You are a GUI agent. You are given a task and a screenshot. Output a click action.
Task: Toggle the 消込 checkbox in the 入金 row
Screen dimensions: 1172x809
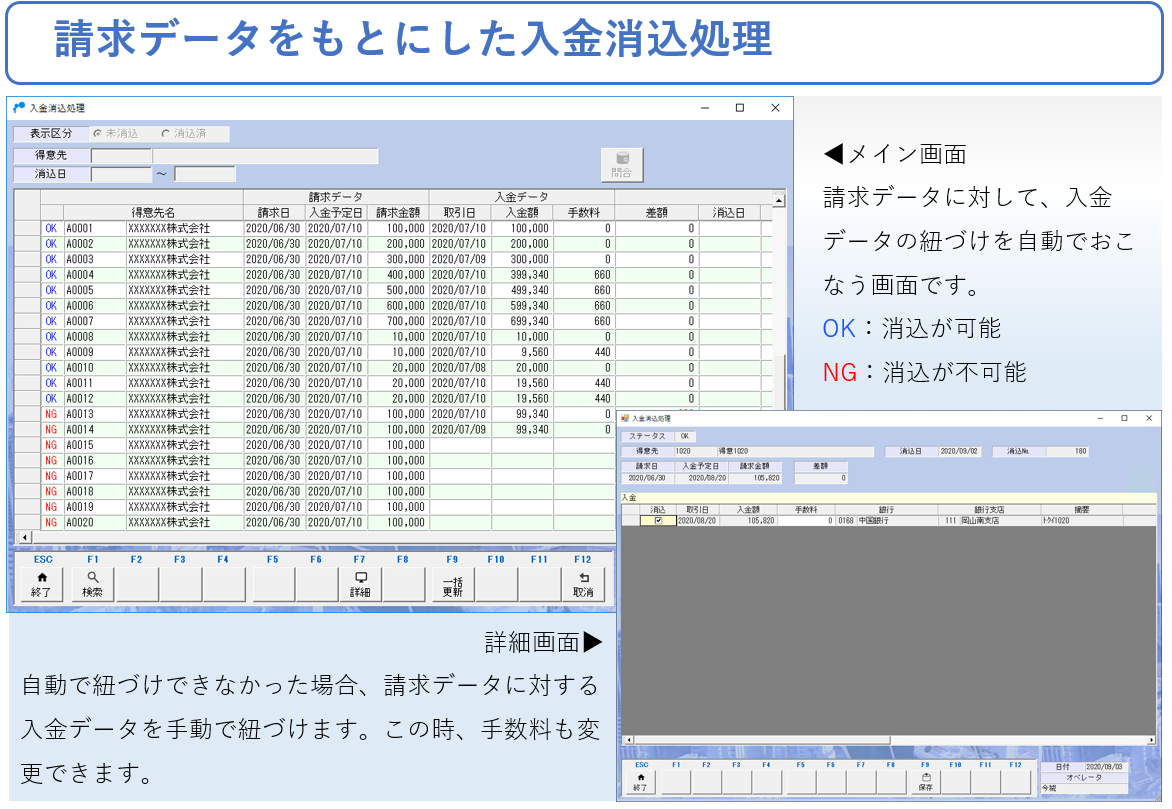click(x=658, y=521)
